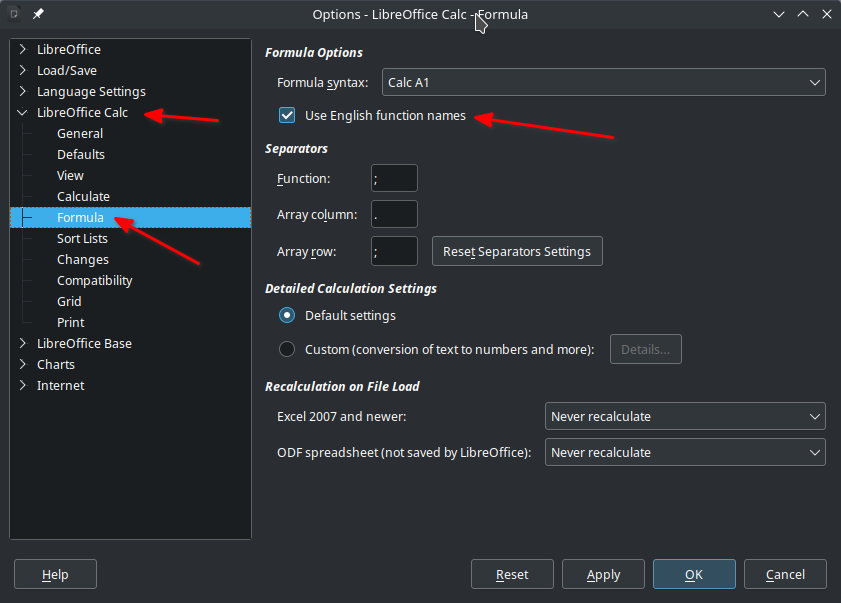Viewport: 841px width, 603px height.
Task: Click the top-level LibreOffice tree label
Action: (69, 49)
